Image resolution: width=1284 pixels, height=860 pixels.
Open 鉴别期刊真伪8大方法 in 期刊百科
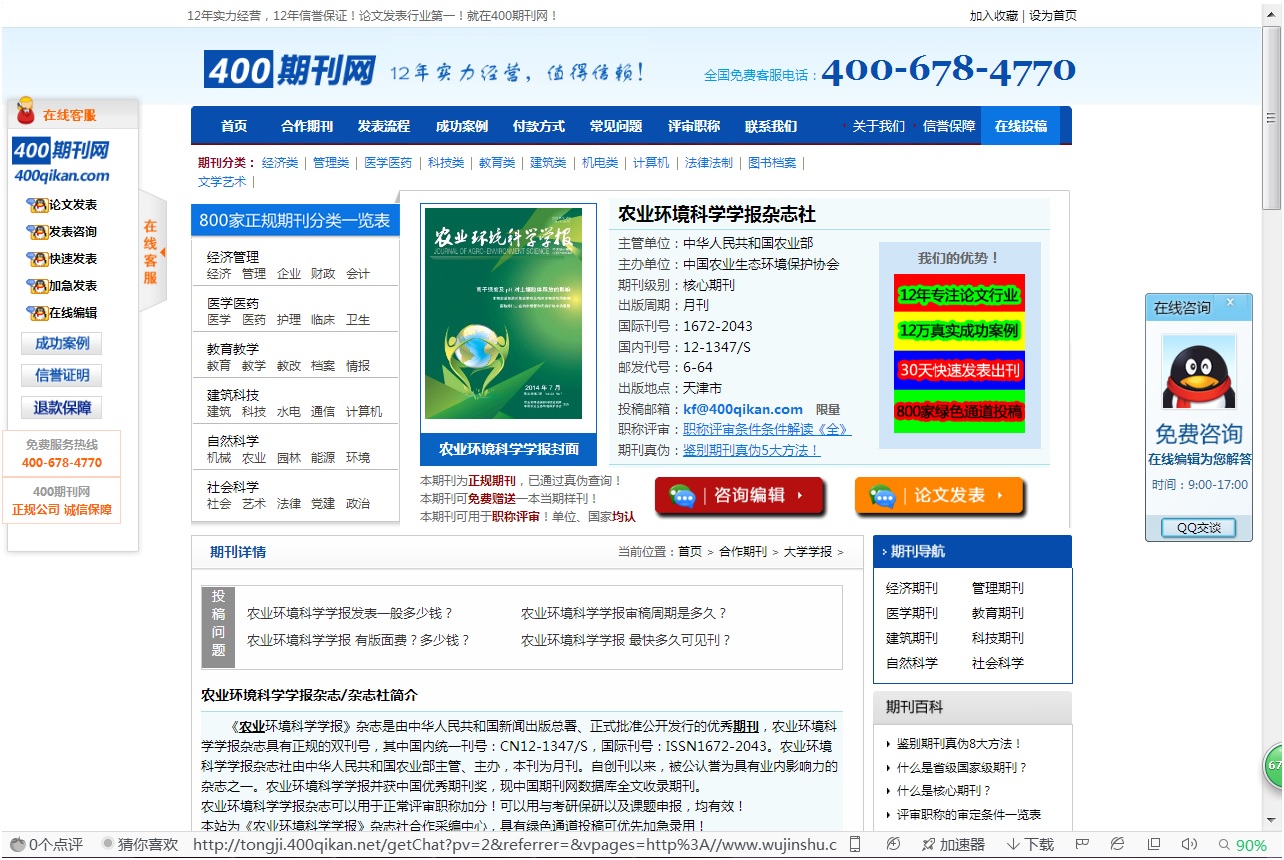[959, 744]
